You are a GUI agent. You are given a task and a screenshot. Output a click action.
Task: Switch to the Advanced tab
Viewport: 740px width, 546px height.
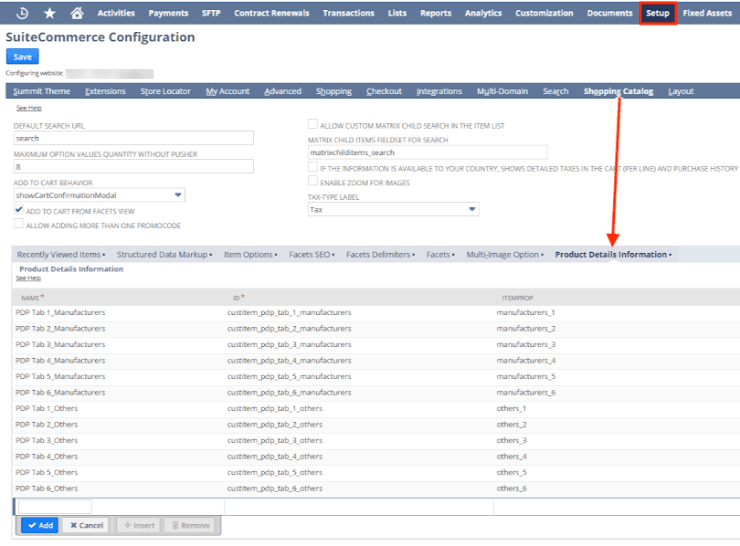tap(283, 91)
